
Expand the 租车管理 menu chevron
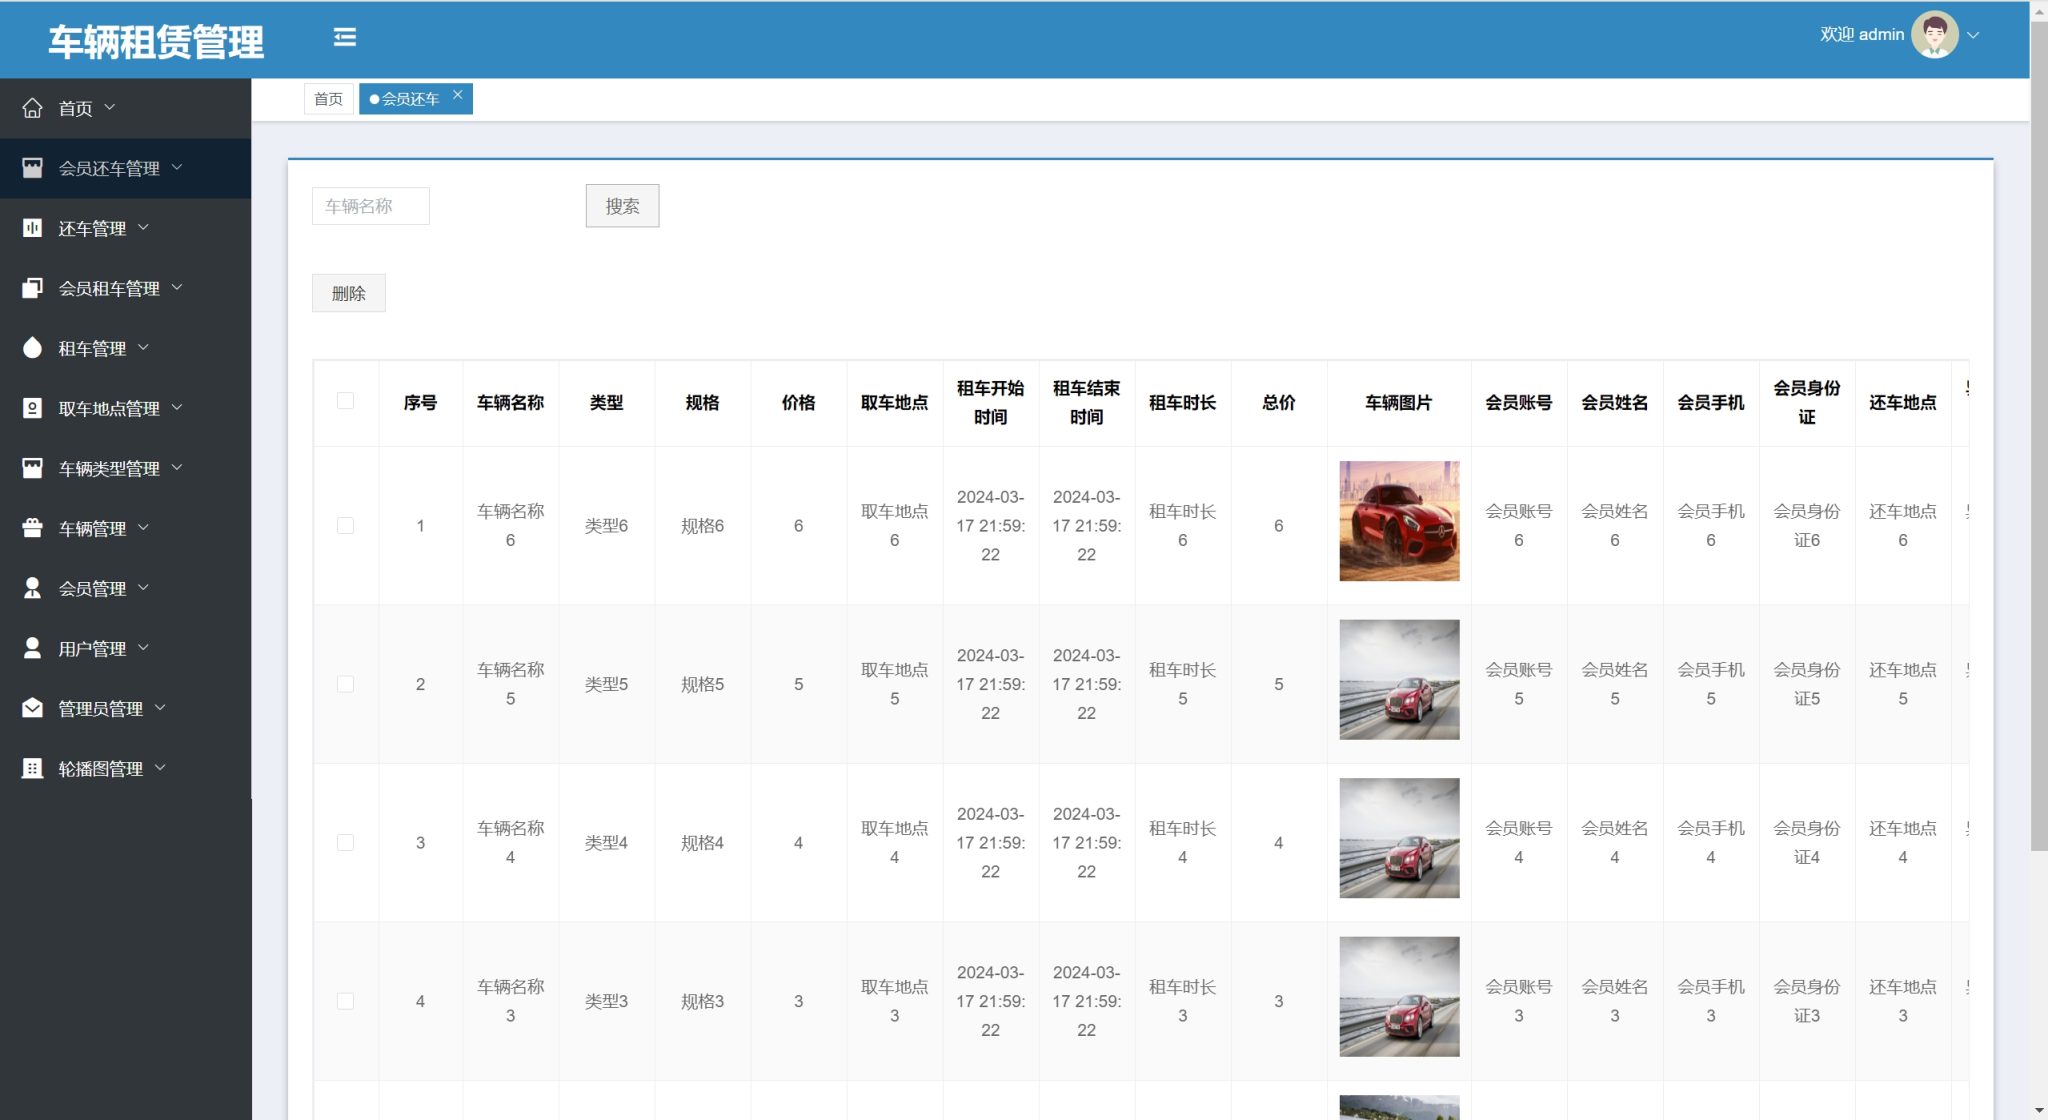tap(145, 348)
